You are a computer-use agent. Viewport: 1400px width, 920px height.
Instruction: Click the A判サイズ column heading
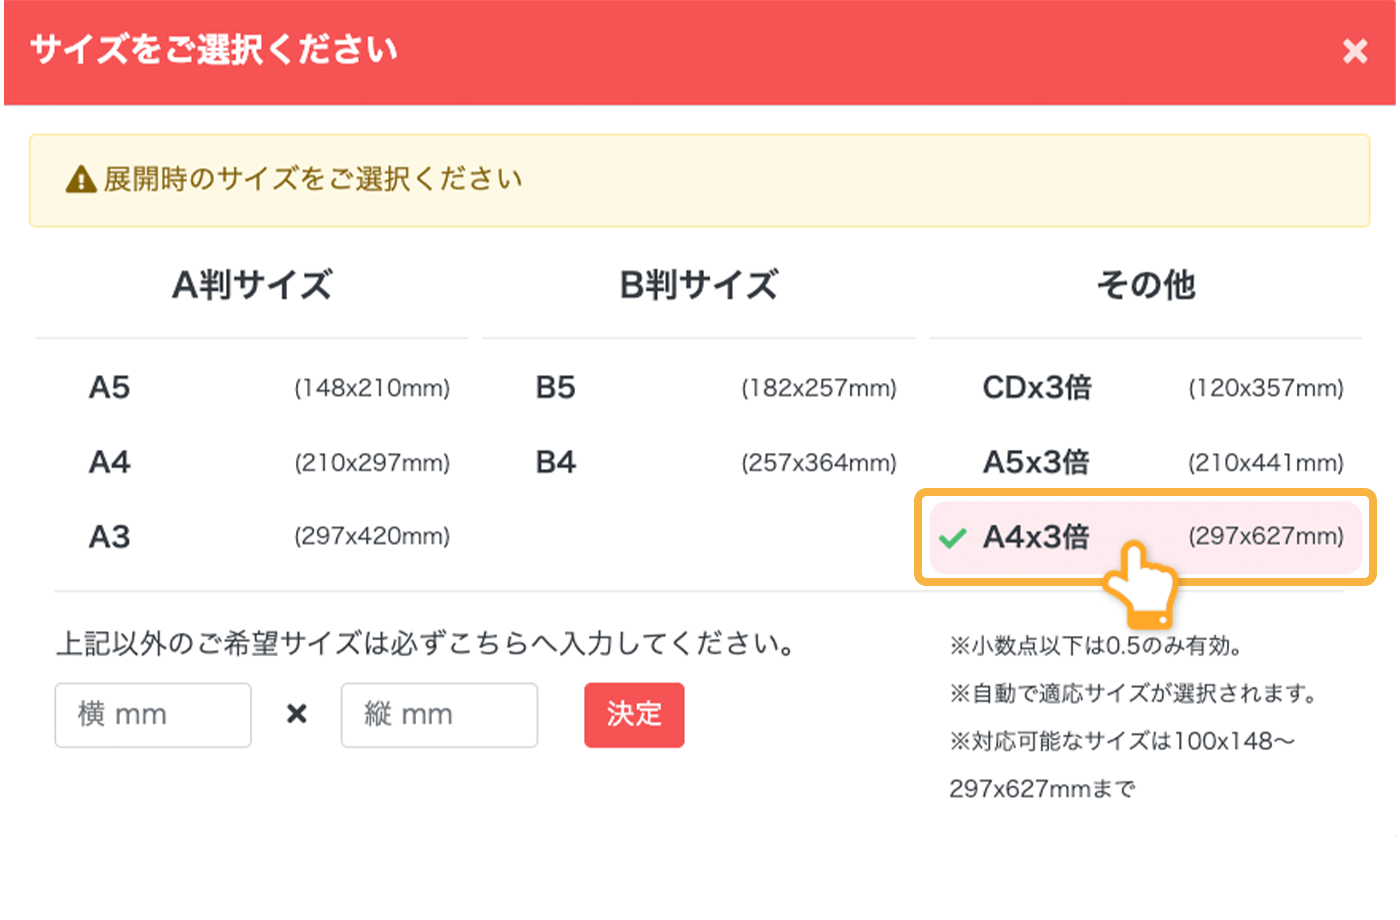(252, 286)
